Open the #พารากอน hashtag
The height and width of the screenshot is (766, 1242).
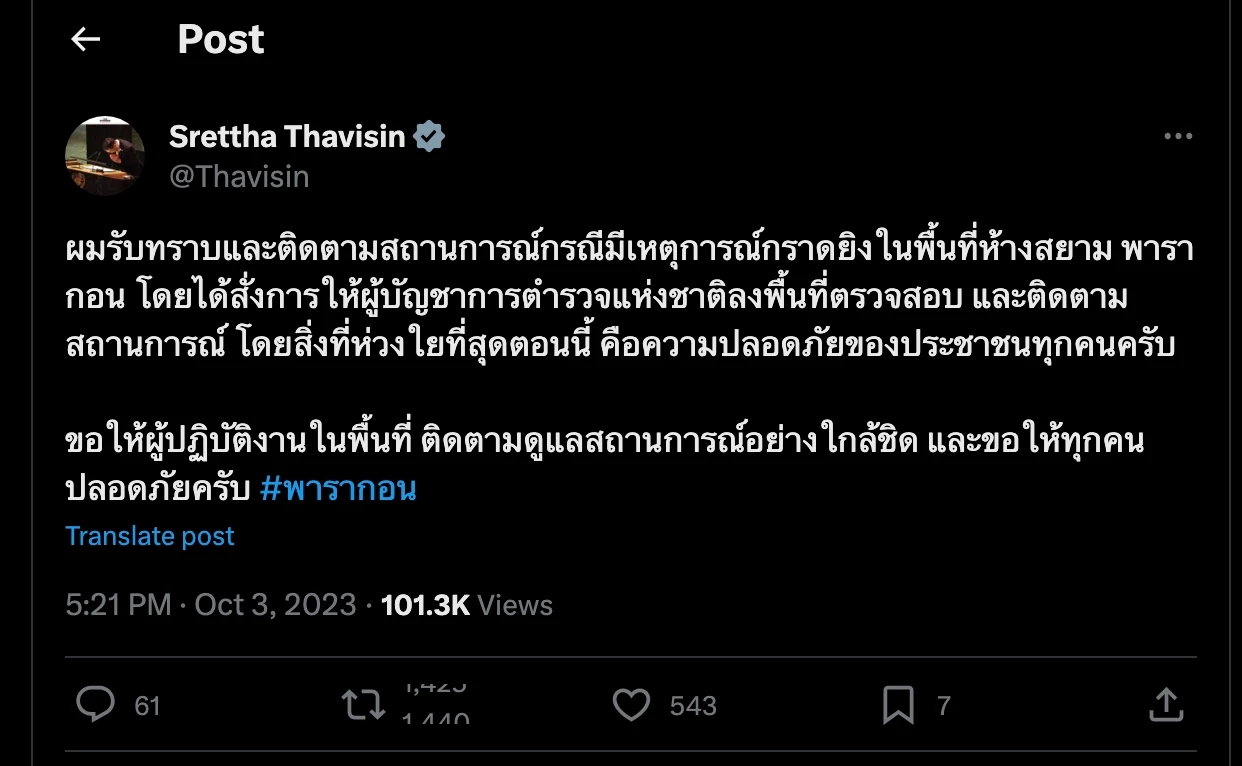coord(338,489)
